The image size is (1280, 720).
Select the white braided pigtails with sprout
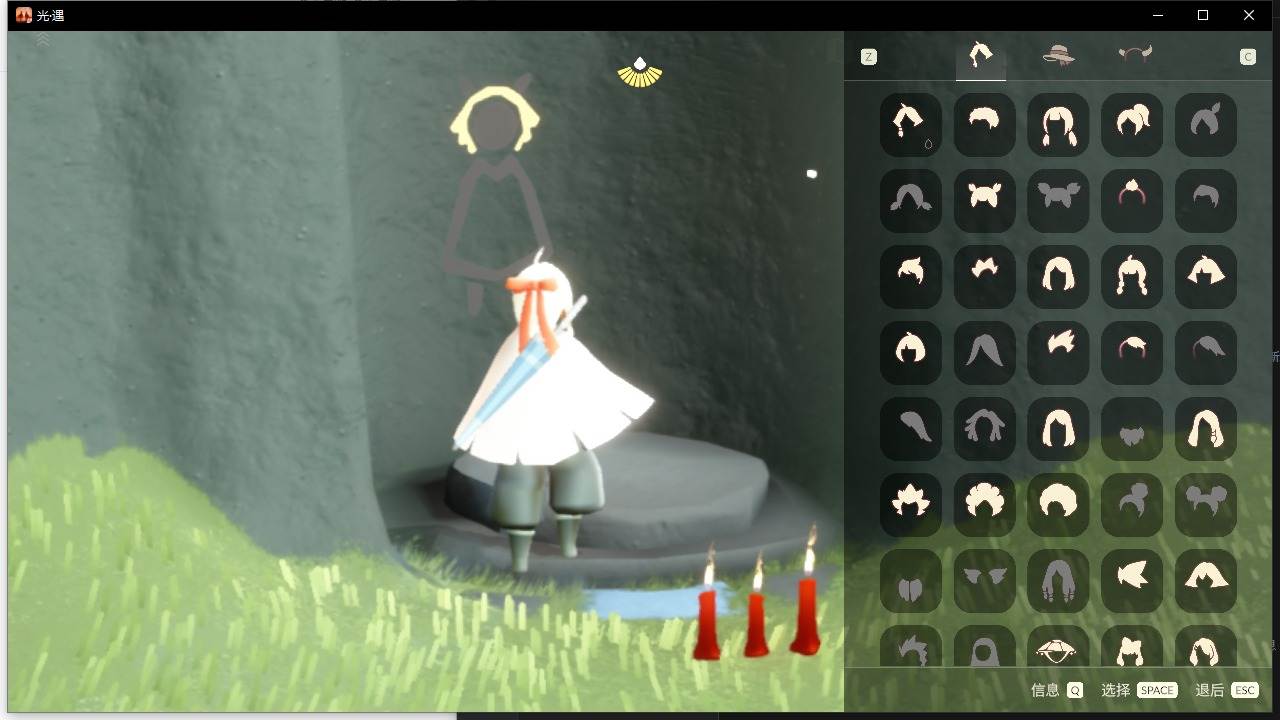[1132, 277]
